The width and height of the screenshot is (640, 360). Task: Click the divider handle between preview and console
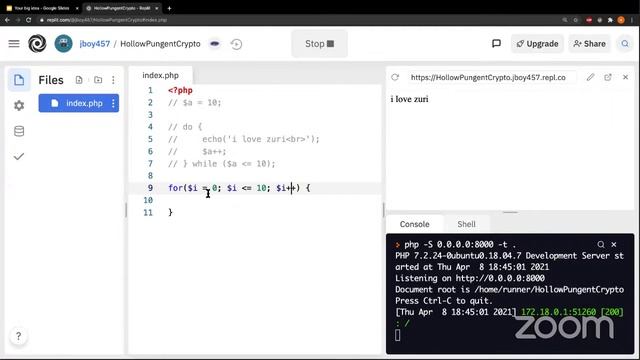coord(510,212)
